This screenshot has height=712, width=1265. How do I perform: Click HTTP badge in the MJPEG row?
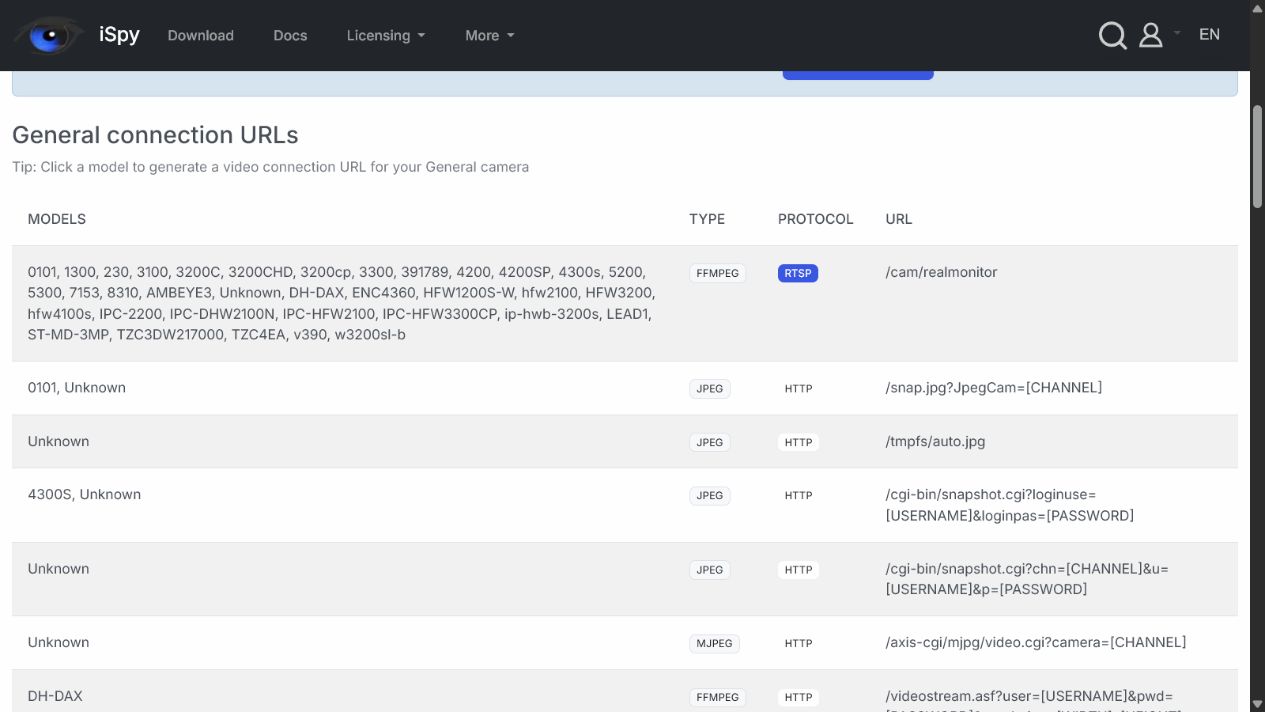pos(798,643)
